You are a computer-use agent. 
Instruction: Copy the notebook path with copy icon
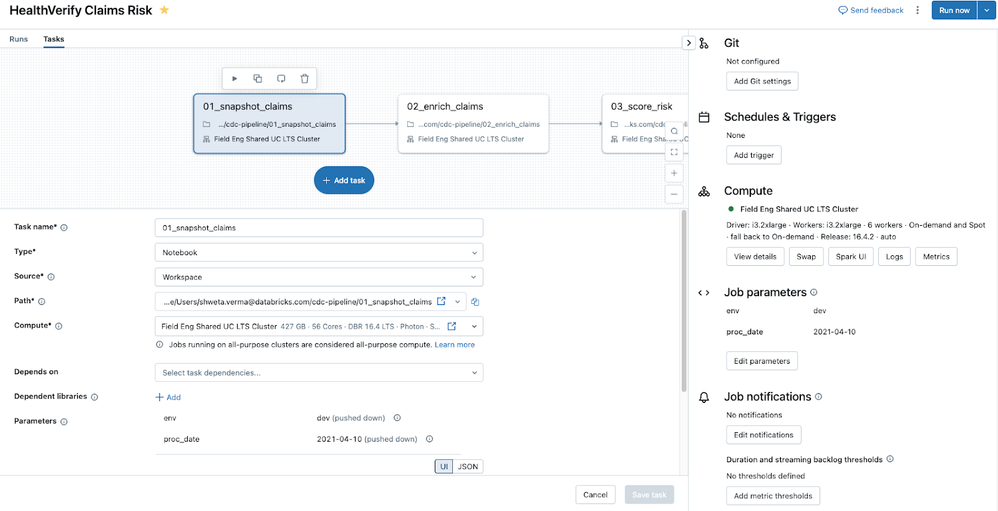[475, 302]
